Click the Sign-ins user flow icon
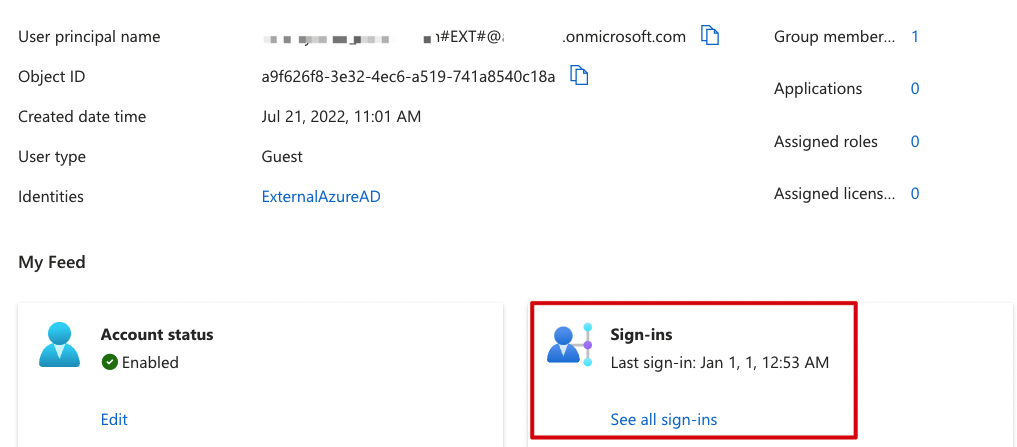Image resolution: width=1017 pixels, height=447 pixels. tap(570, 344)
